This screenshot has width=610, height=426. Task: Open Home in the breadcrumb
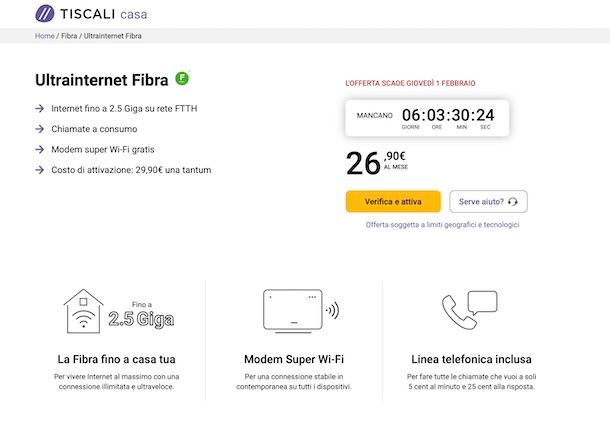point(45,36)
